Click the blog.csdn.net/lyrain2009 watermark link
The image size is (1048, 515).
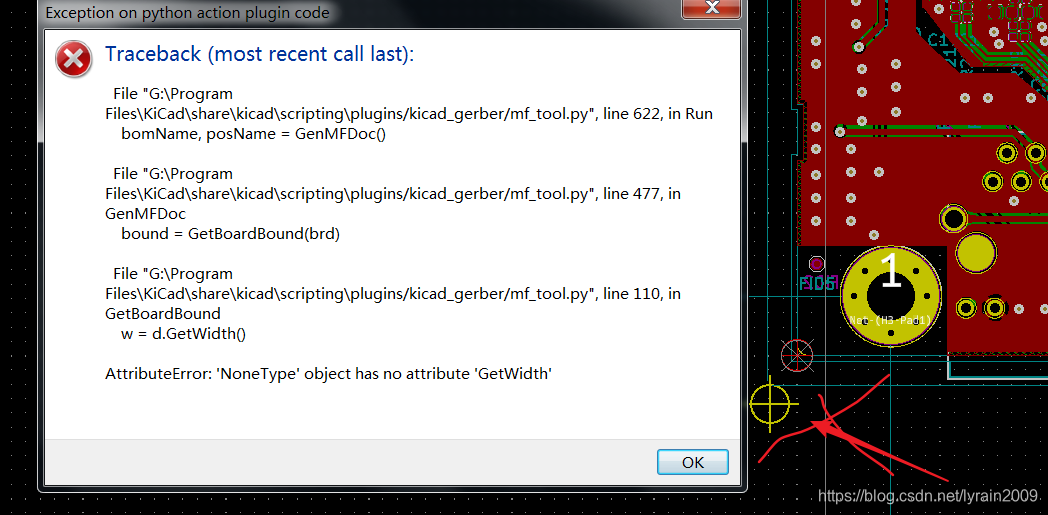(x=928, y=495)
